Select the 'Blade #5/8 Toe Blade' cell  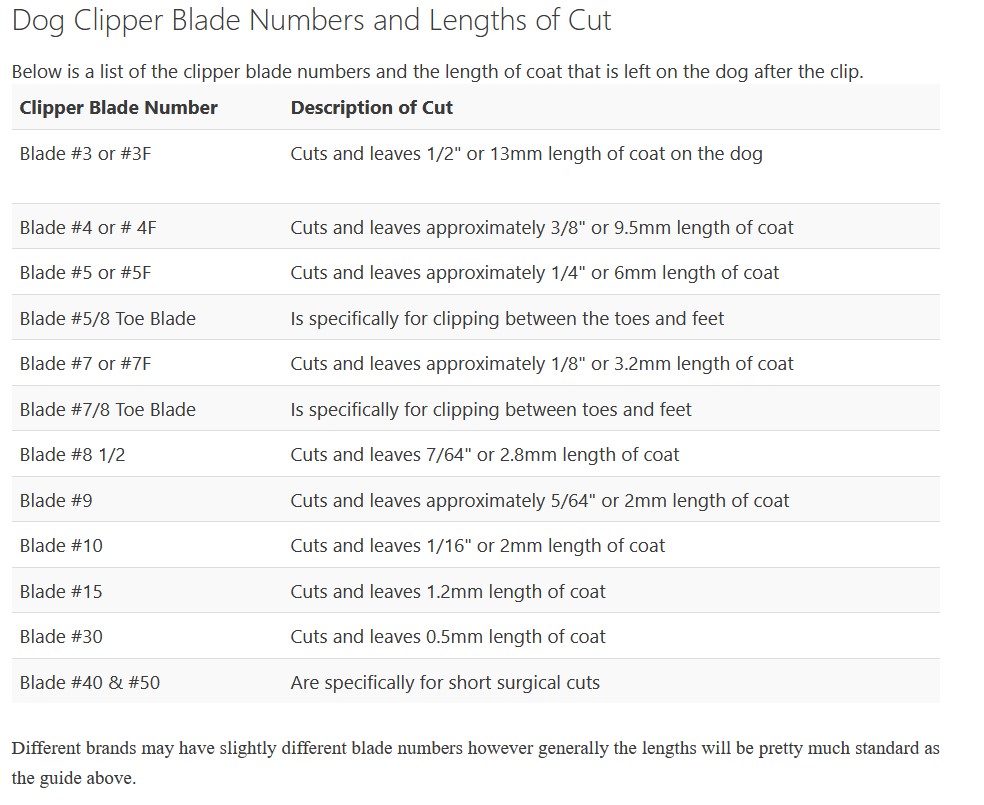tap(107, 318)
